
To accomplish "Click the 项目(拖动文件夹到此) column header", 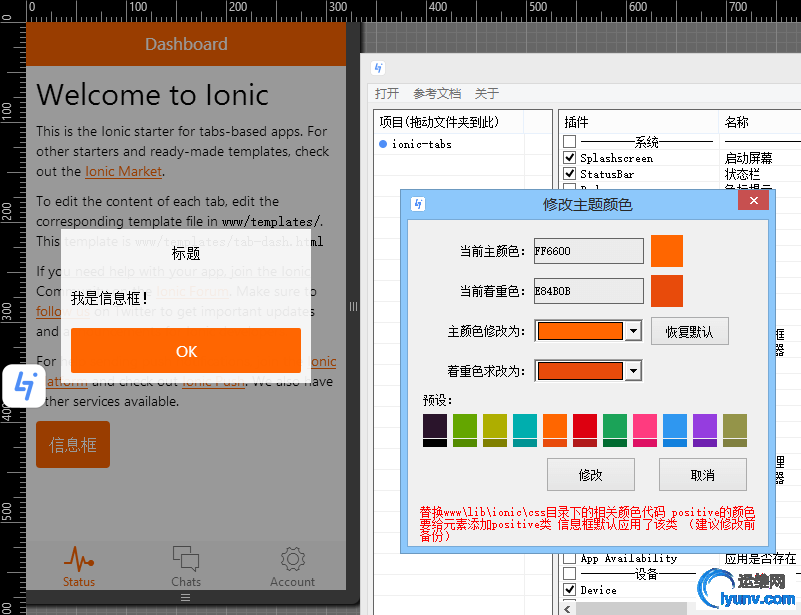I will 450,122.
